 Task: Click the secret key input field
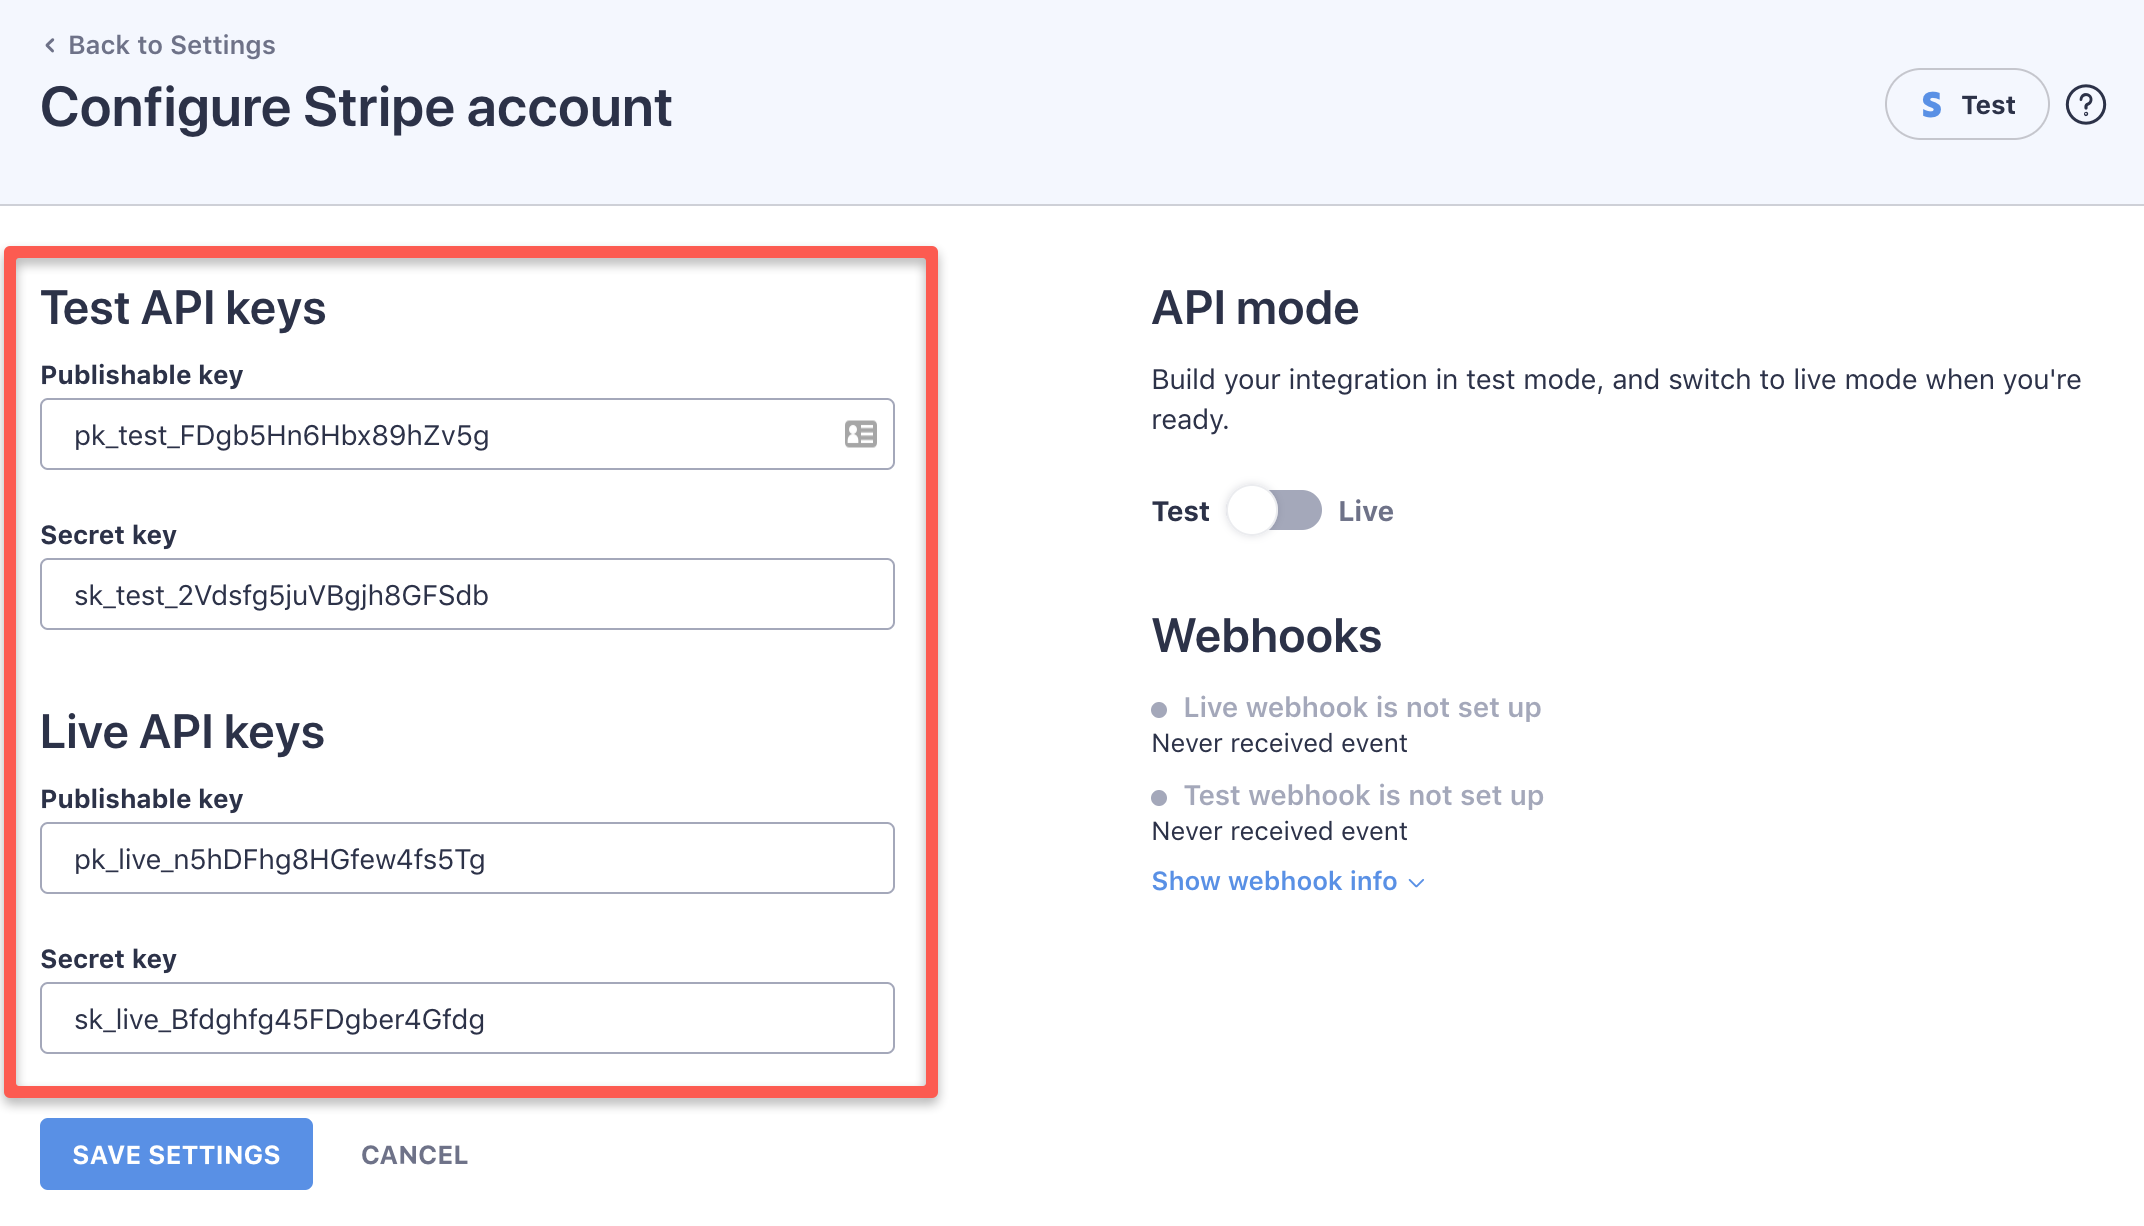467,593
